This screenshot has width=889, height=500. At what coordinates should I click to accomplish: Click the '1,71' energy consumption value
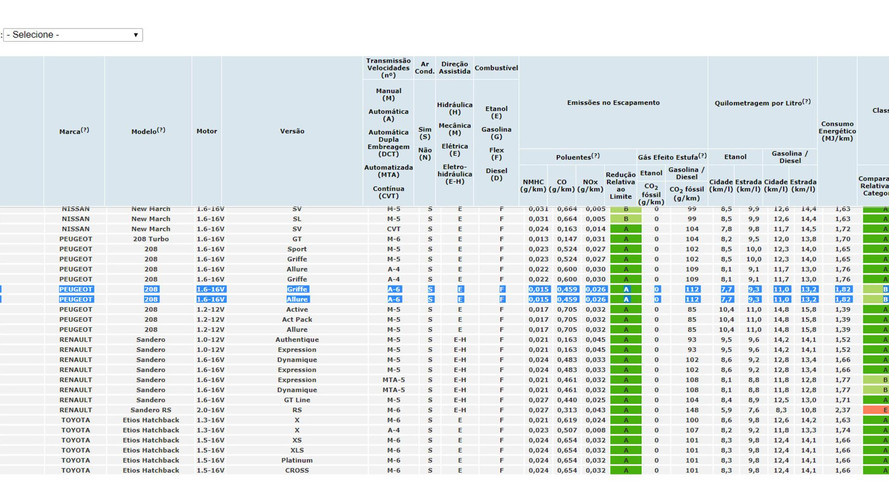pyautogui.click(x=843, y=400)
